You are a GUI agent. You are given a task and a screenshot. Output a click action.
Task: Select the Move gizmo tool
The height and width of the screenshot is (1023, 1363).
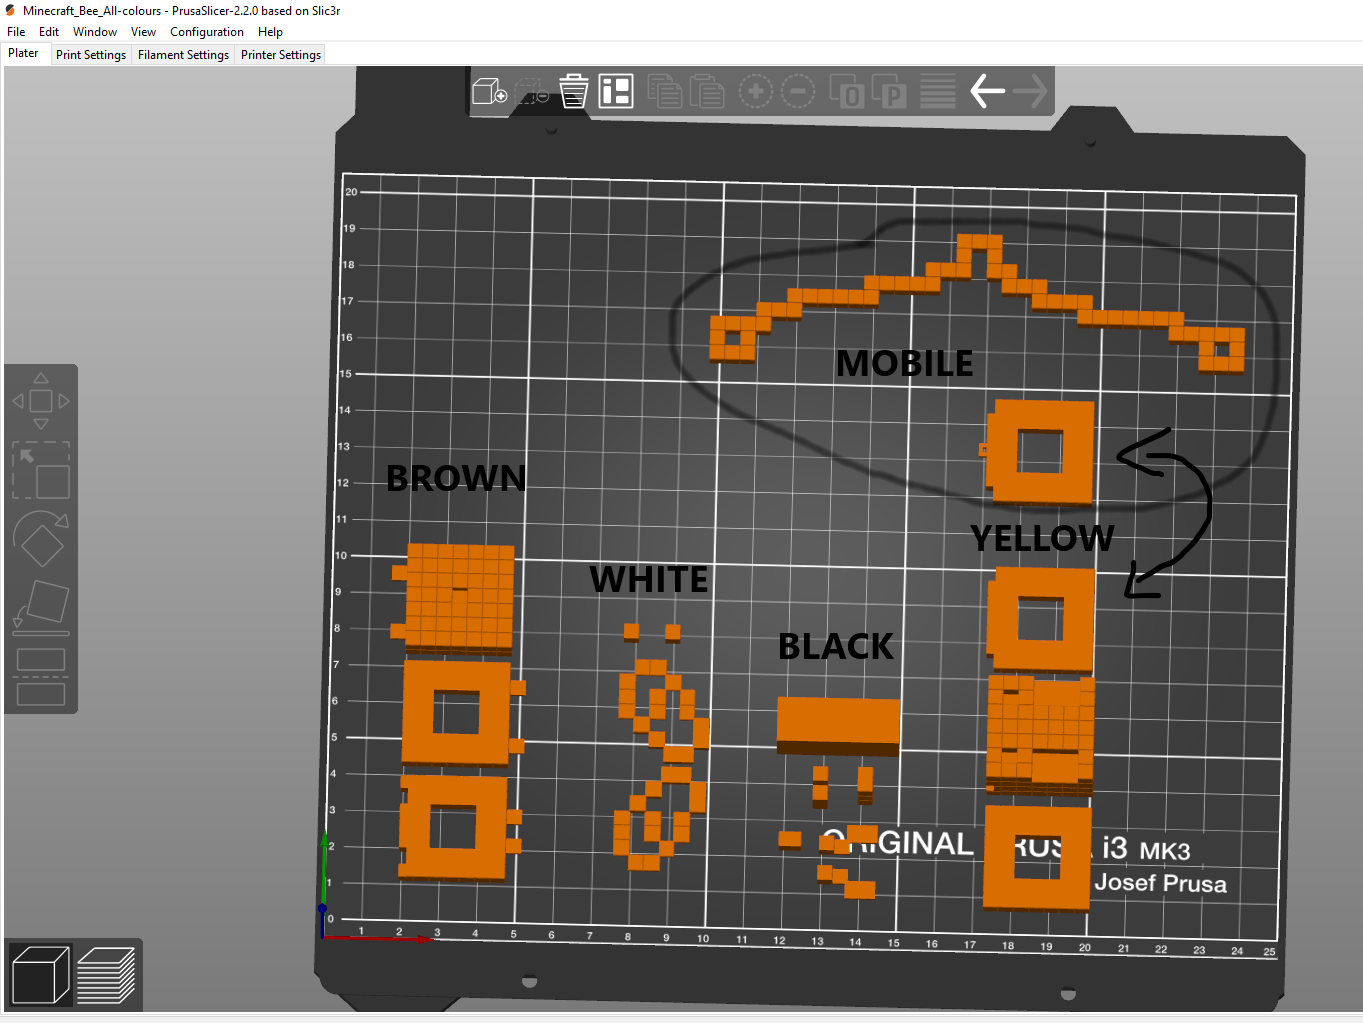pos(41,401)
